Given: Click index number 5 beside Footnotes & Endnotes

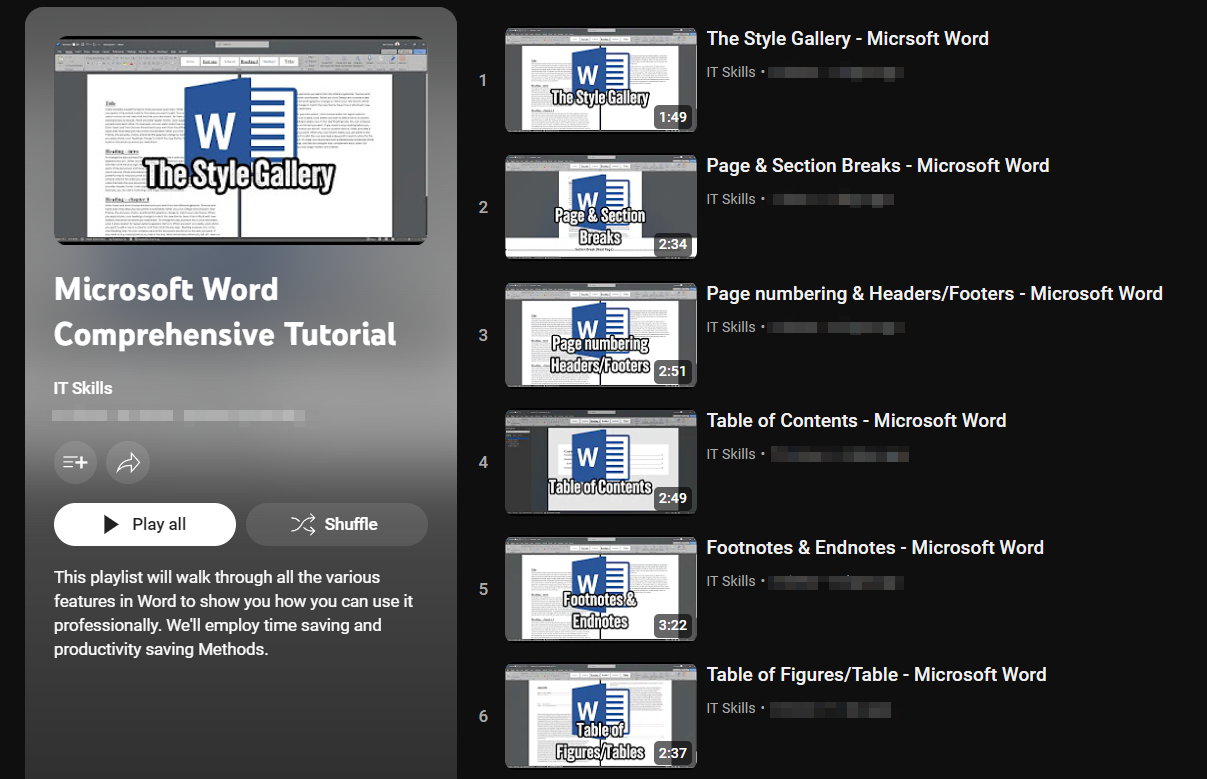Looking at the screenshot, I should tap(483, 590).
